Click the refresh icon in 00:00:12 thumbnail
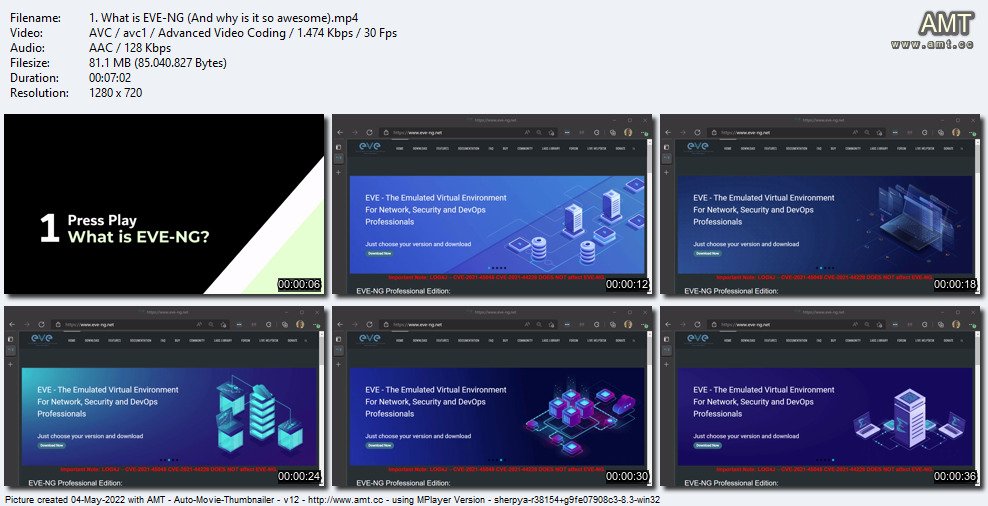The height and width of the screenshot is (506, 988). point(369,133)
